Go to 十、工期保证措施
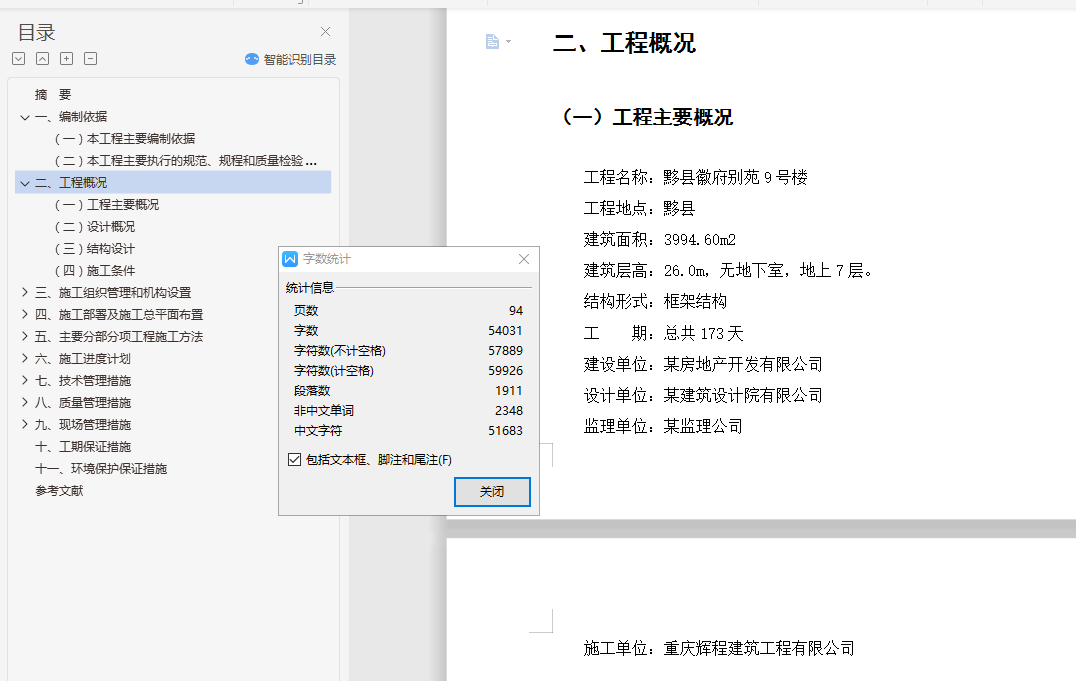The height and width of the screenshot is (681, 1076). coord(83,446)
